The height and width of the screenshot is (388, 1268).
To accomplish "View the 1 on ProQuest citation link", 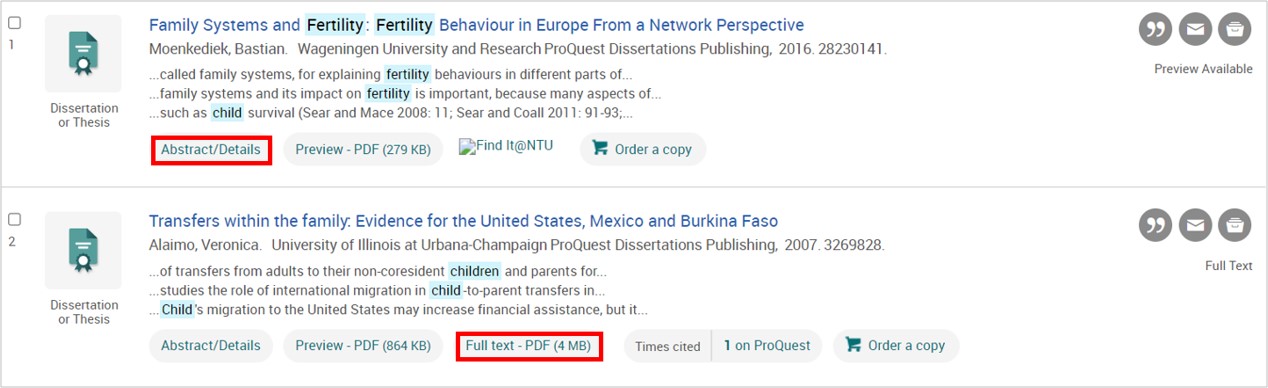I will tap(767, 346).
